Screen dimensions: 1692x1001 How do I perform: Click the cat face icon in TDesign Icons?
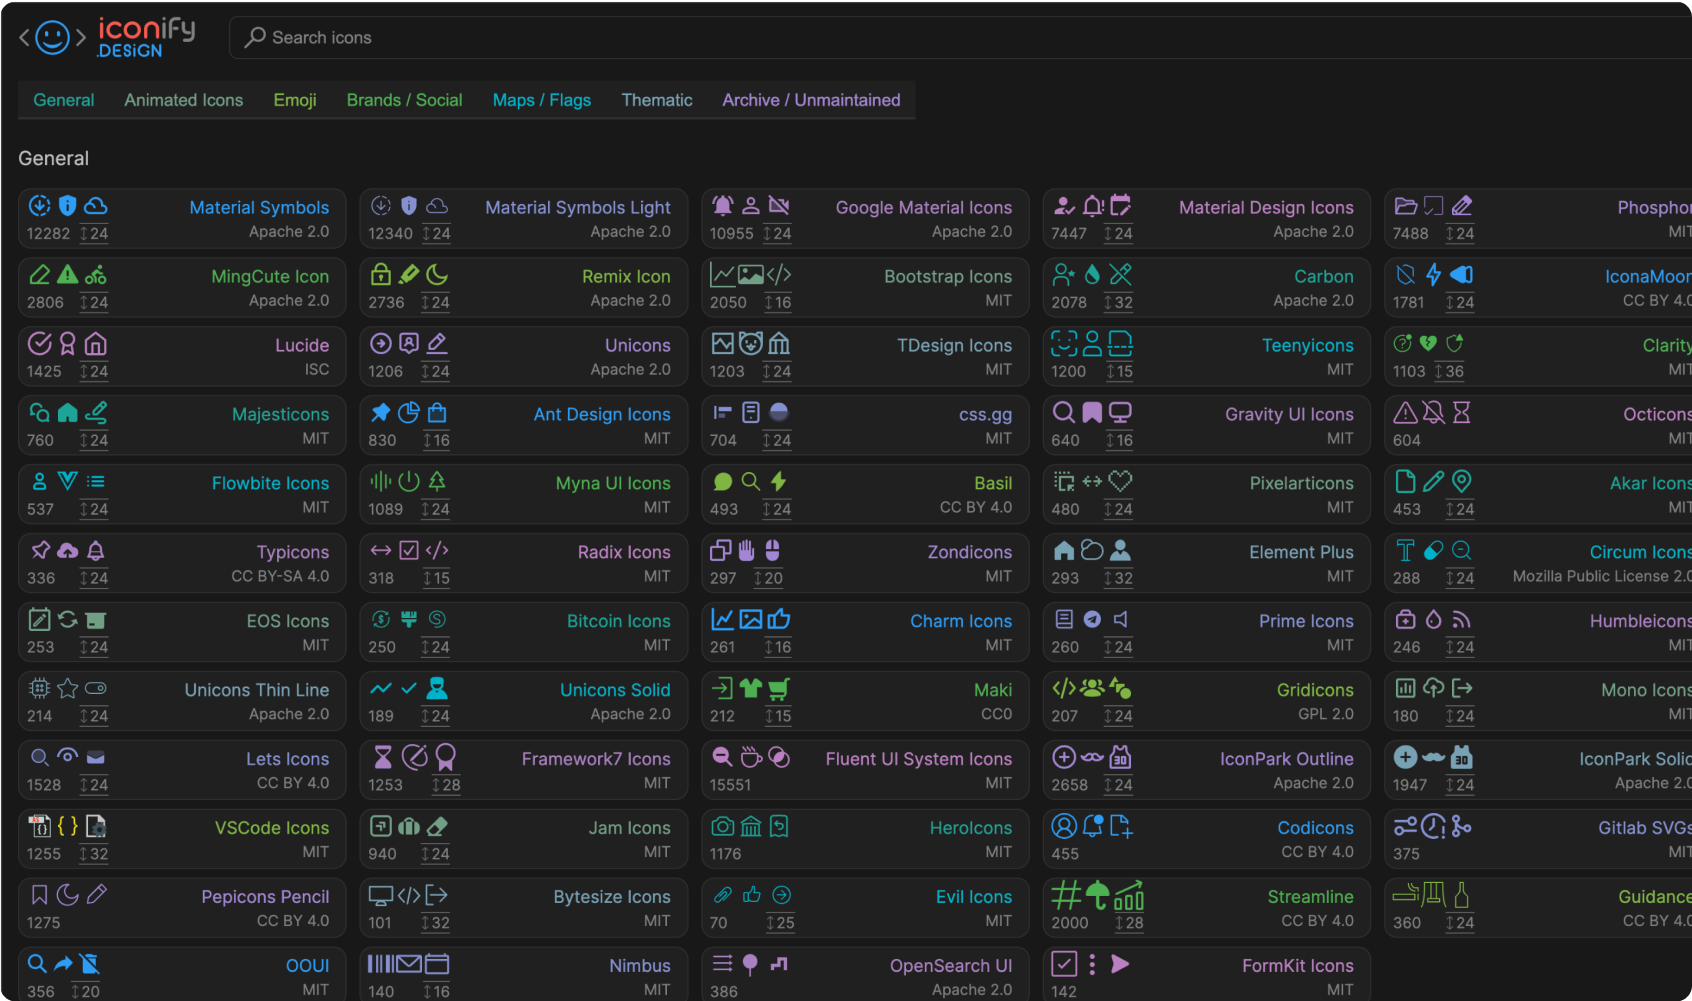point(751,344)
